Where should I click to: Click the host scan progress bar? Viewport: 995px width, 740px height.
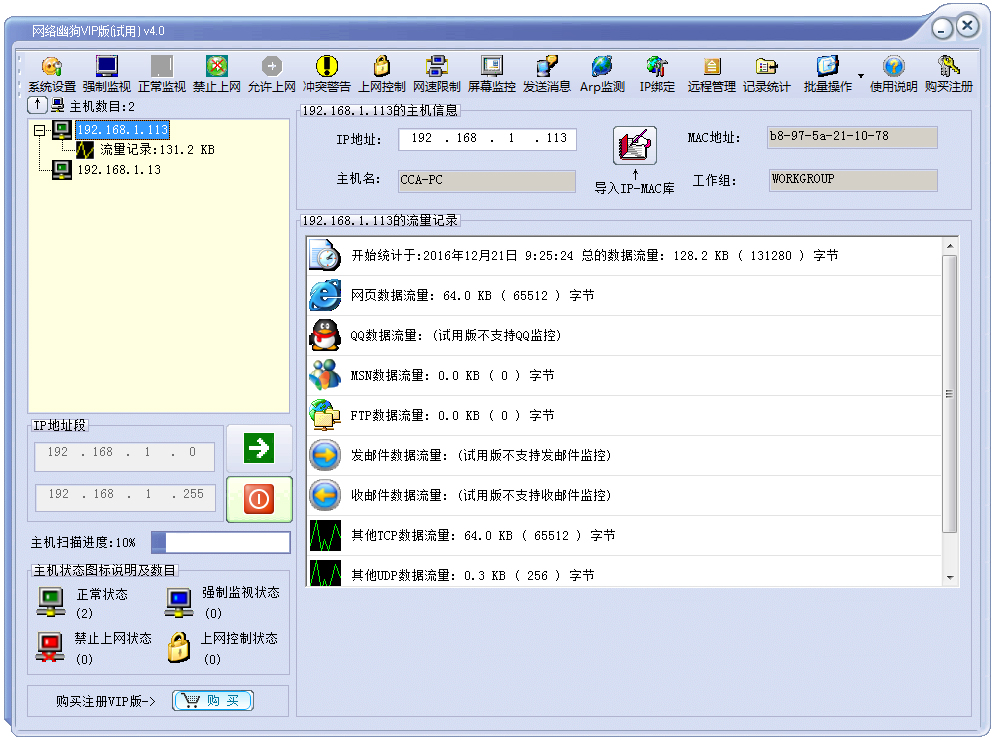222,542
